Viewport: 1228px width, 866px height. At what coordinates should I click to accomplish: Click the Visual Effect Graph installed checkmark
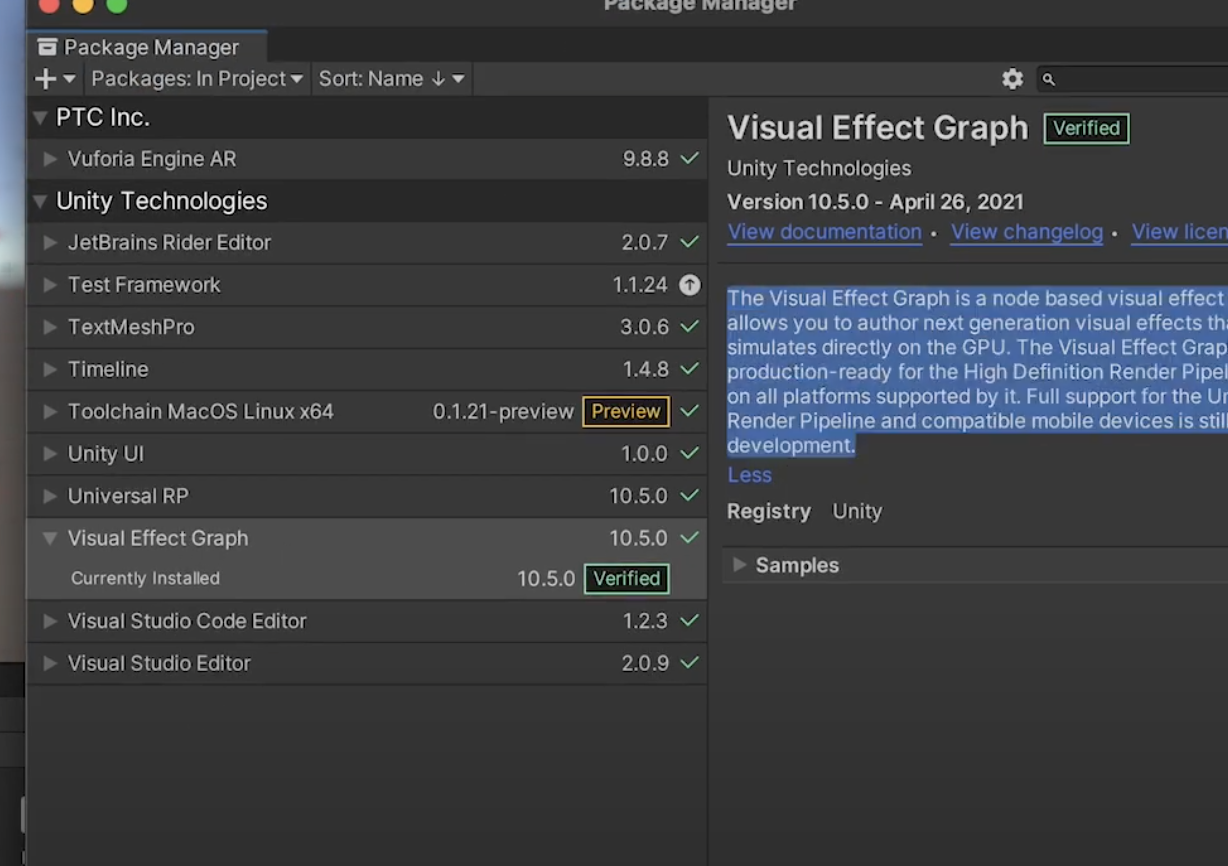(690, 538)
